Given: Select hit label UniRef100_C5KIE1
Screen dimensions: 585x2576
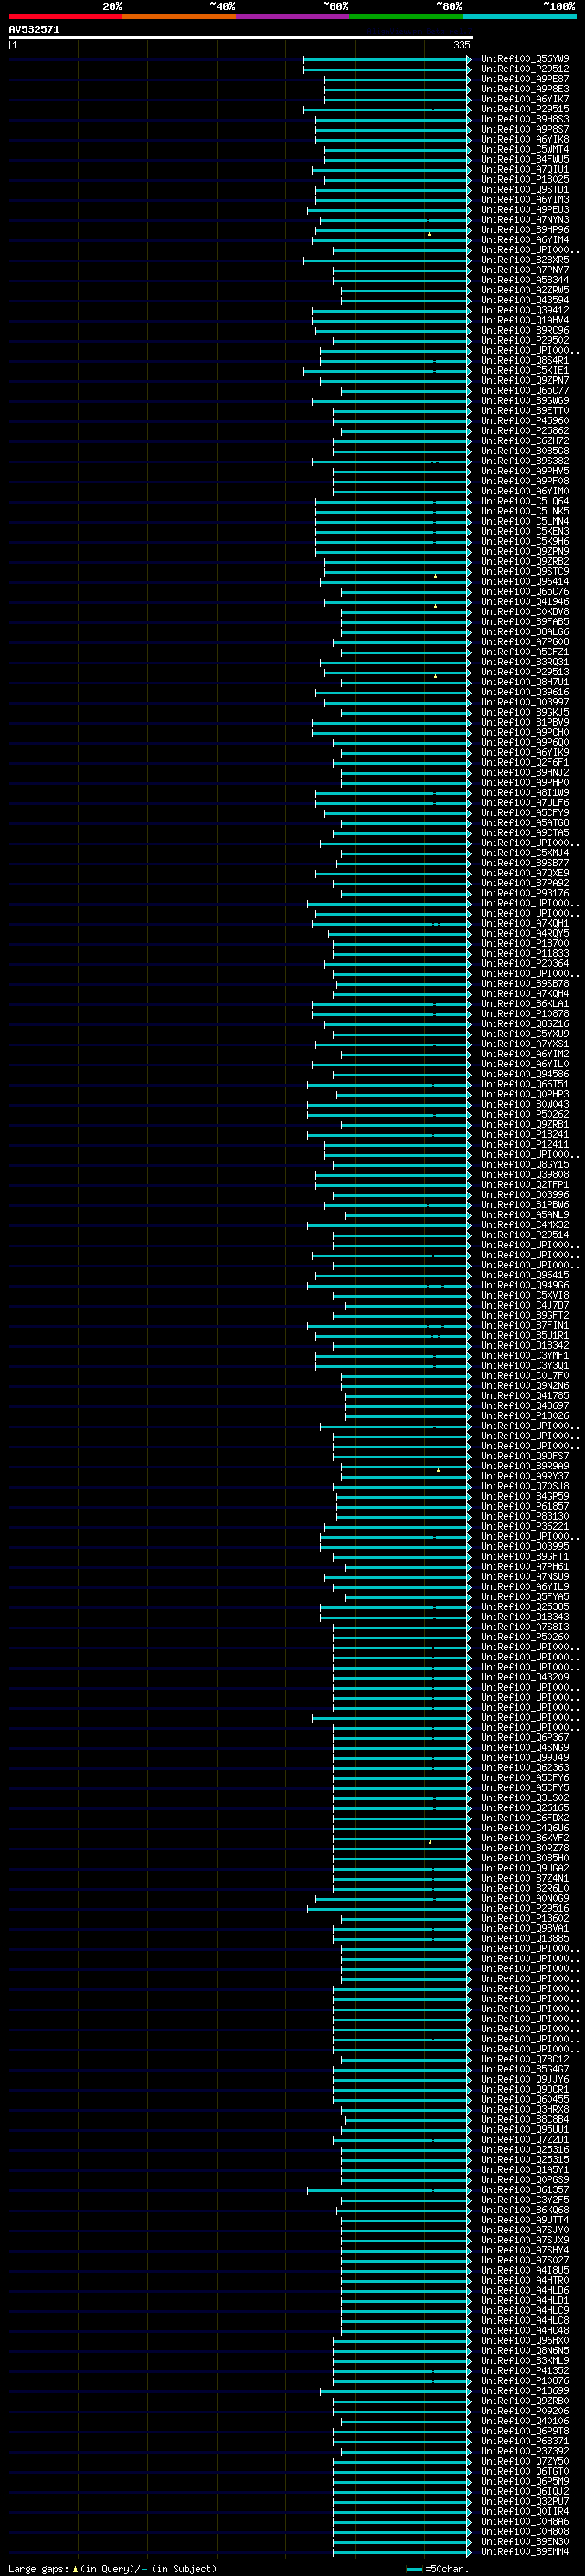Looking at the screenshot, I should (x=525, y=370).
